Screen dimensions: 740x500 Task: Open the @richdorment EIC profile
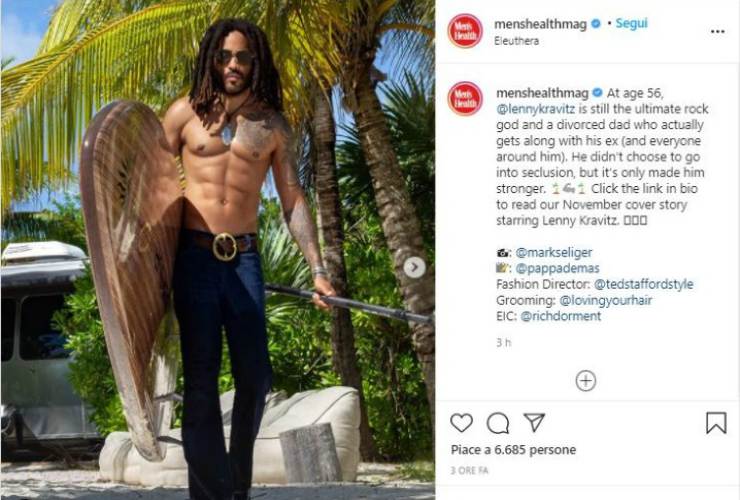pyautogui.click(x=561, y=316)
